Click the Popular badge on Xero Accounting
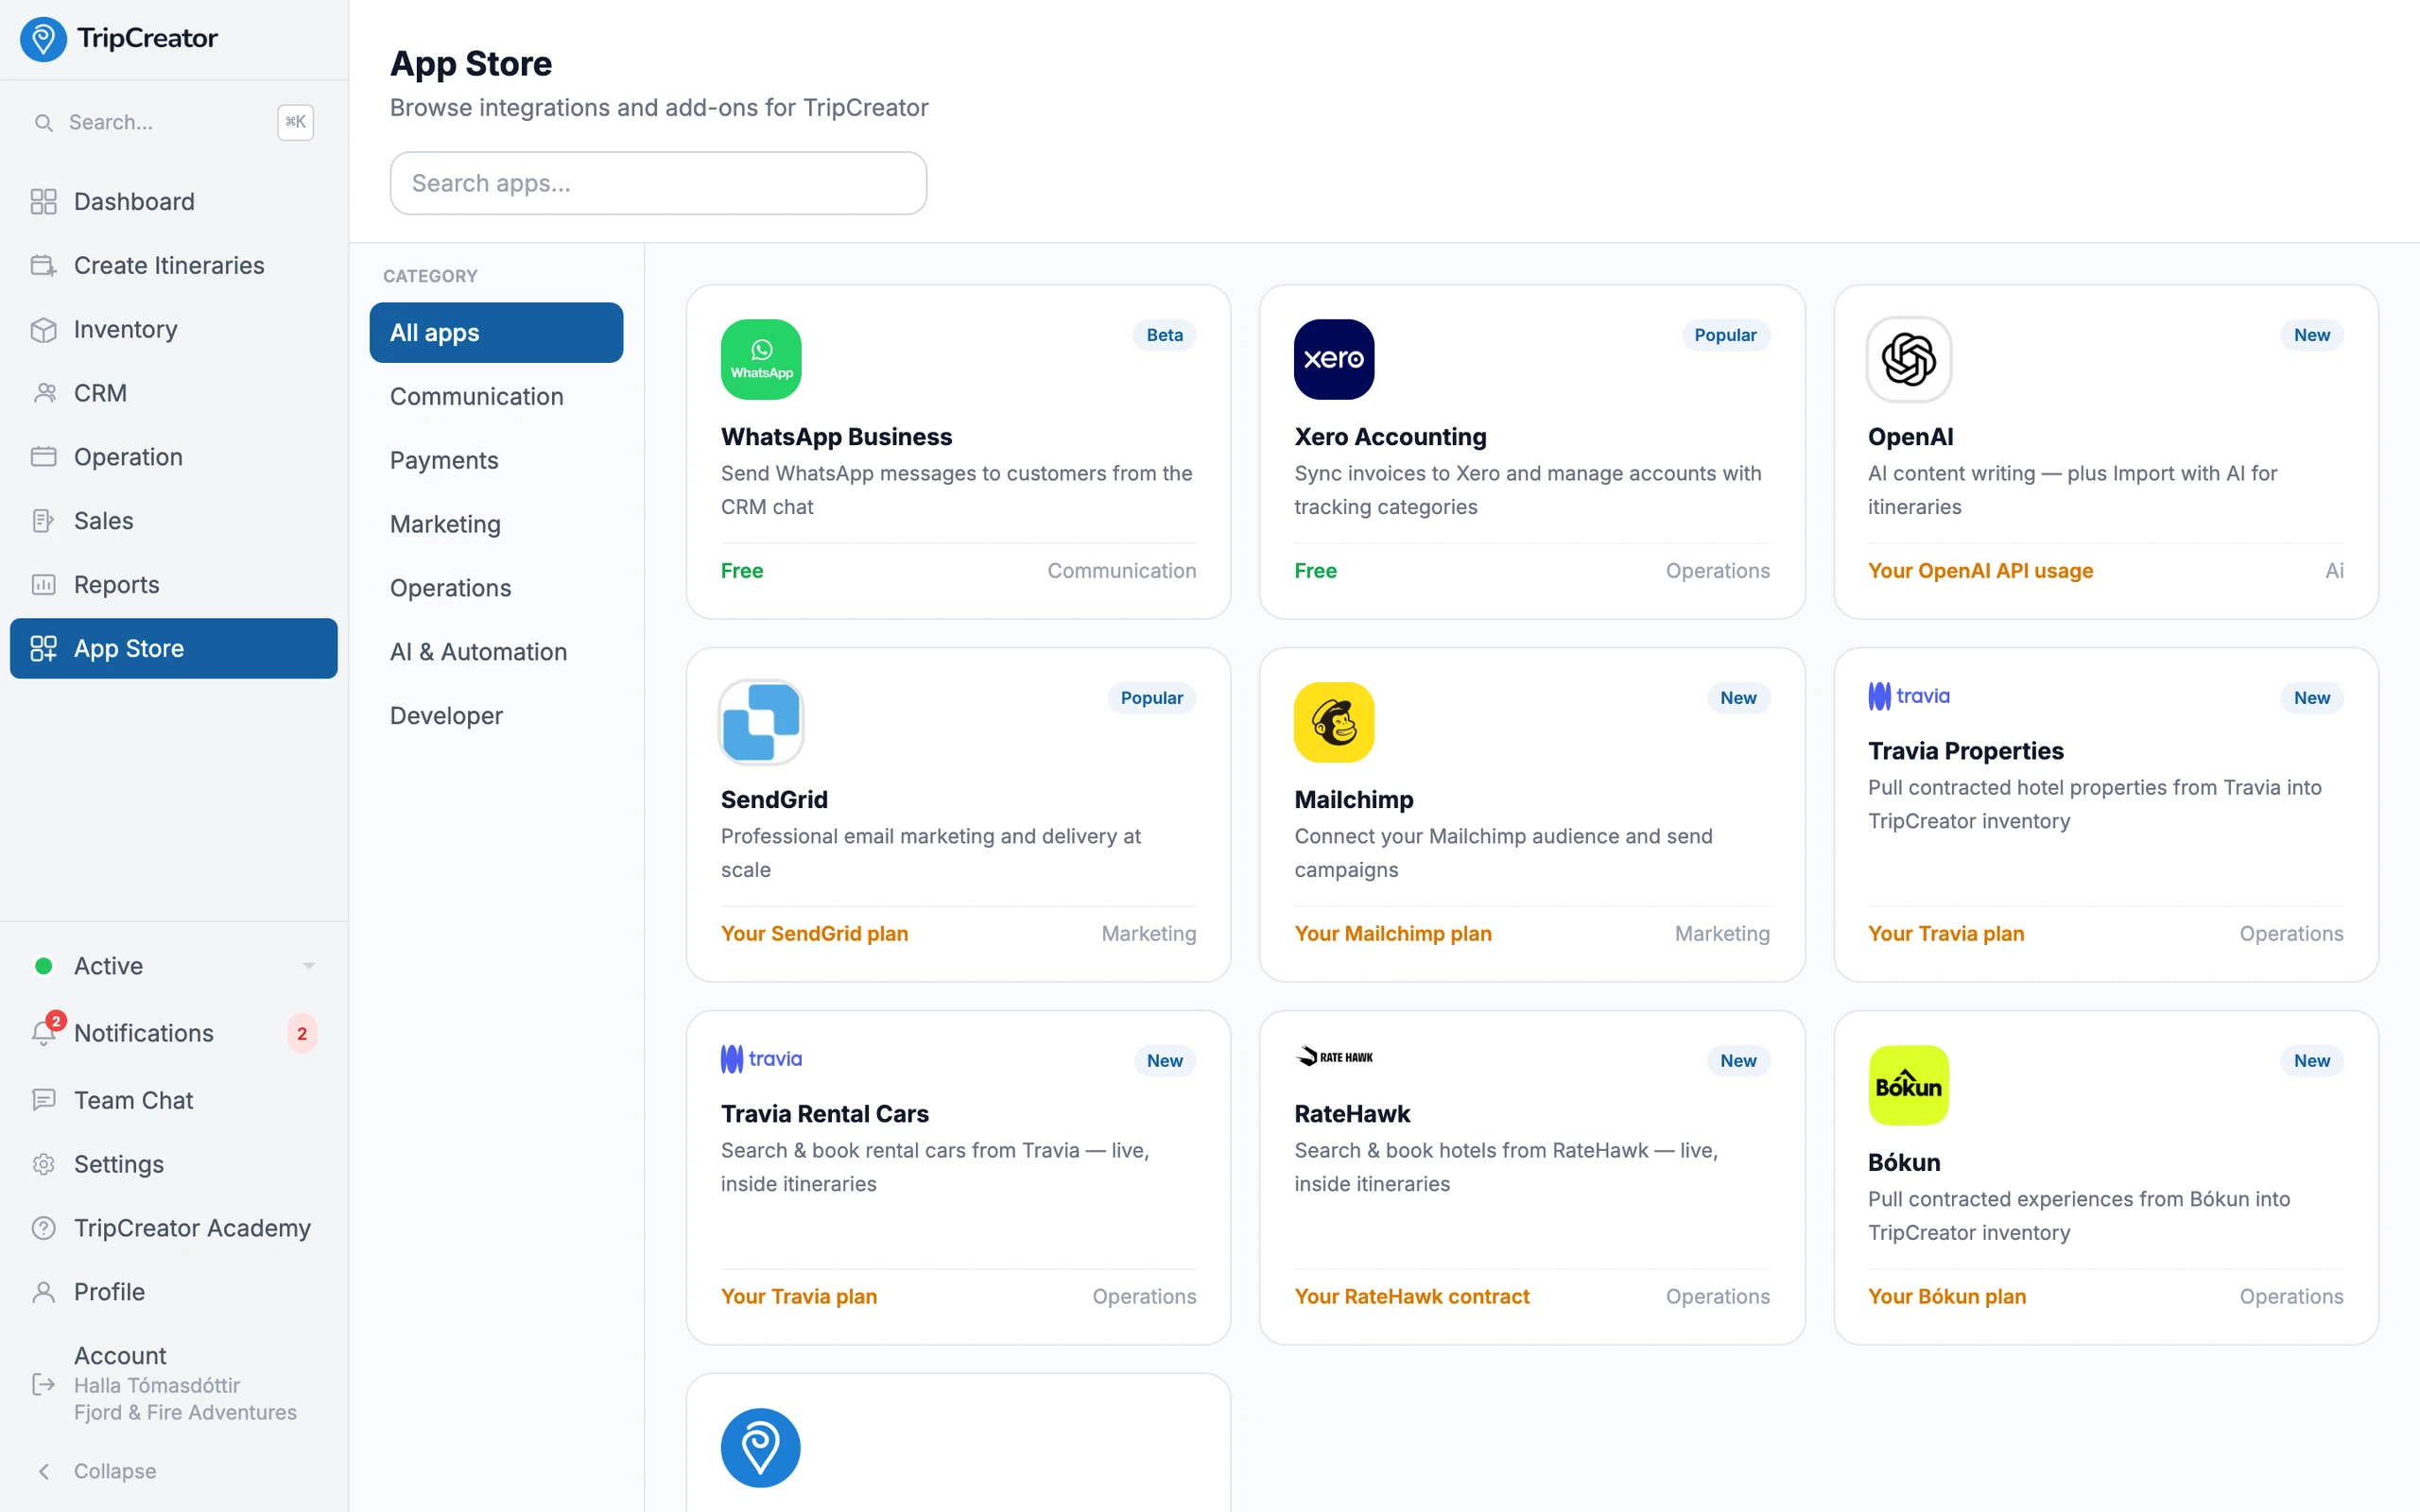 [x=1725, y=335]
